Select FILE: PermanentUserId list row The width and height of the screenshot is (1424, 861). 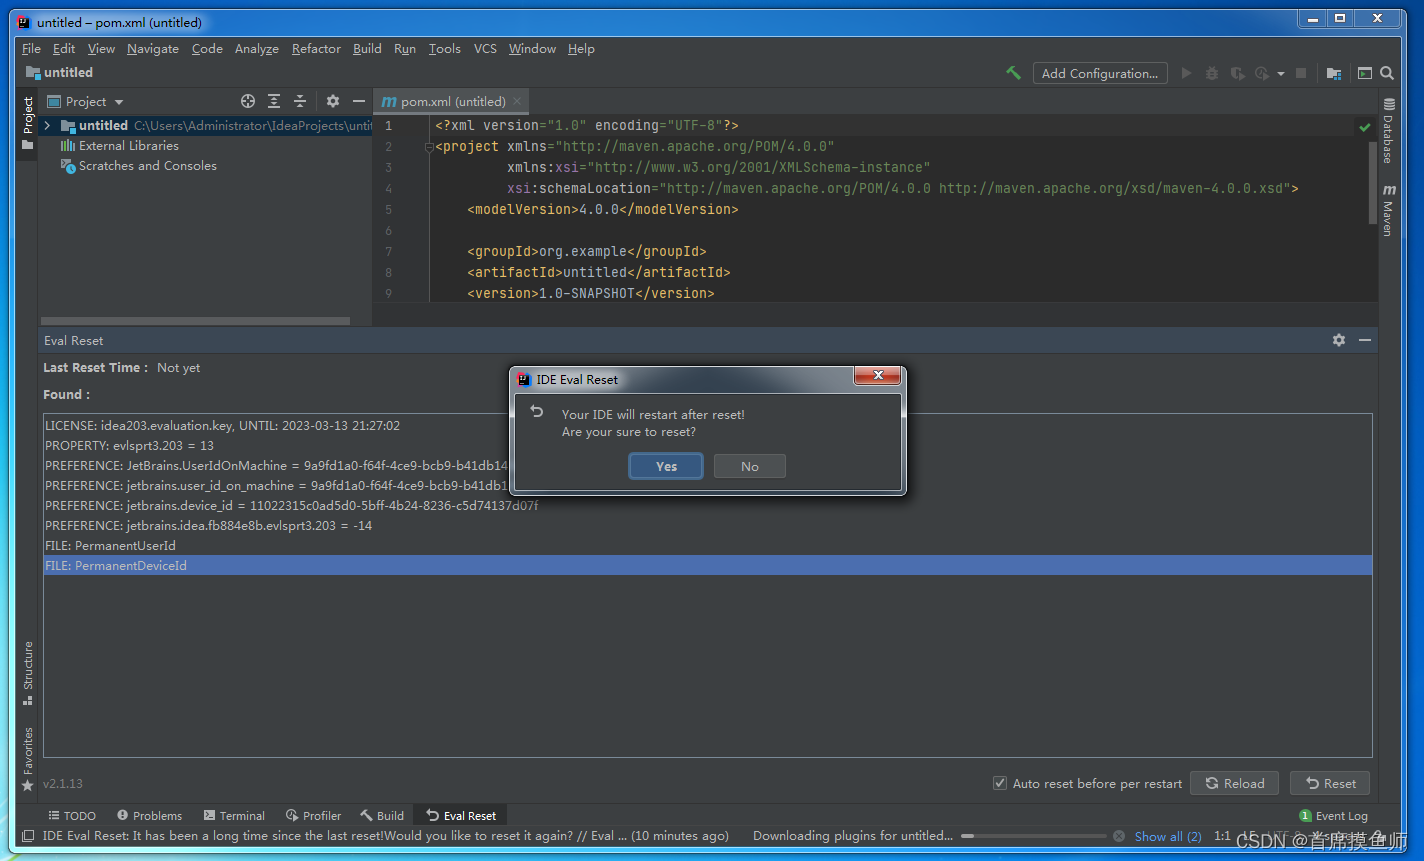(x=707, y=545)
